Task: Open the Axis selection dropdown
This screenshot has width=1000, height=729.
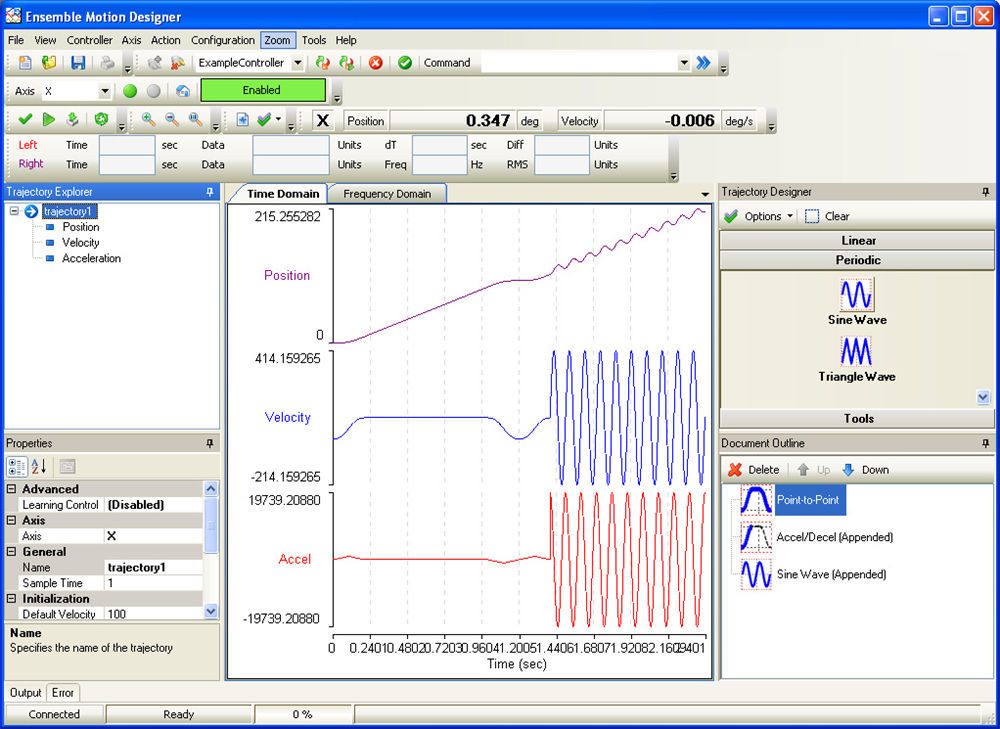Action: tap(105, 90)
